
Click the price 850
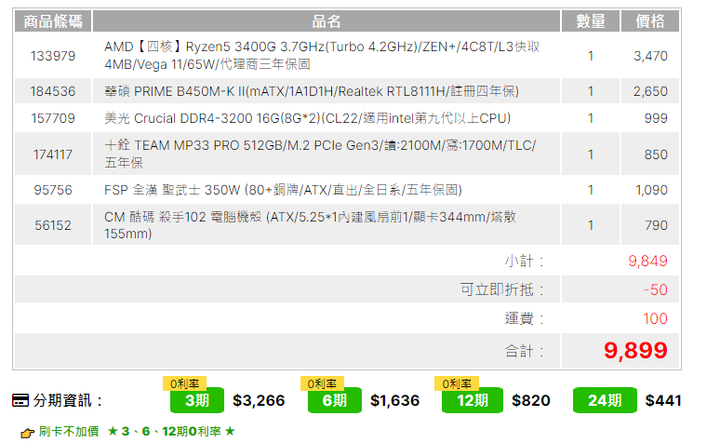(656, 154)
